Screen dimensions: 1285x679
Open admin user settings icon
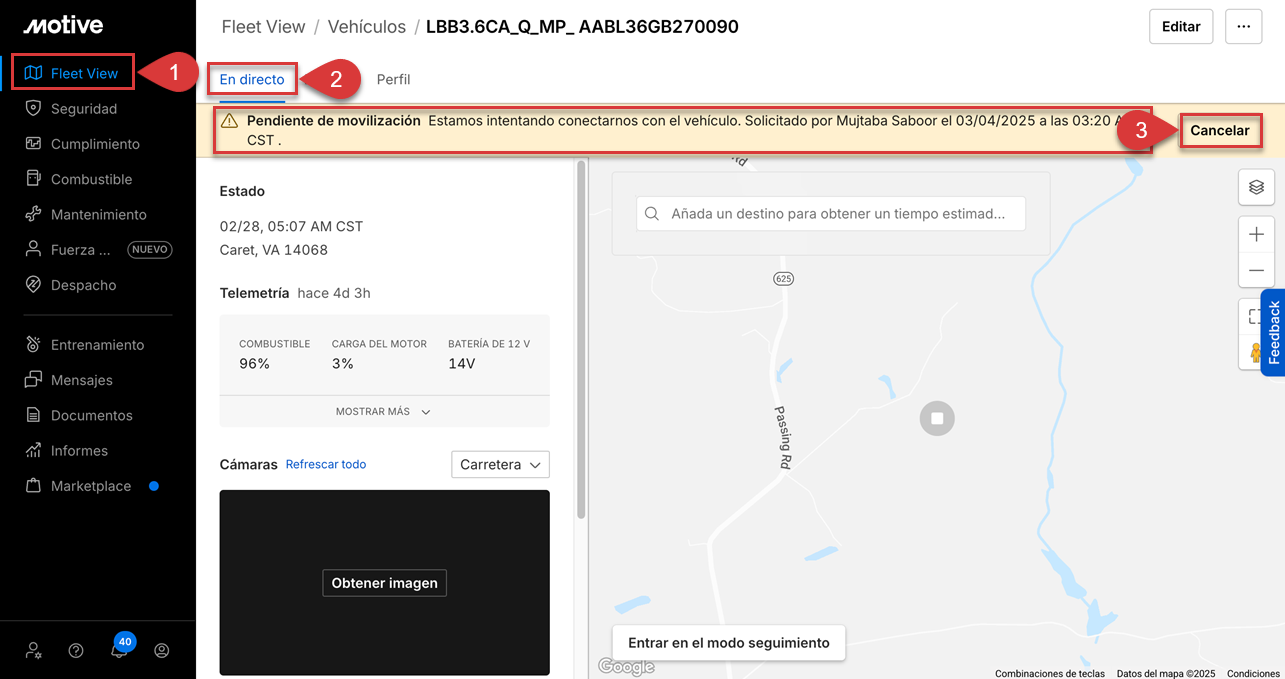34,650
